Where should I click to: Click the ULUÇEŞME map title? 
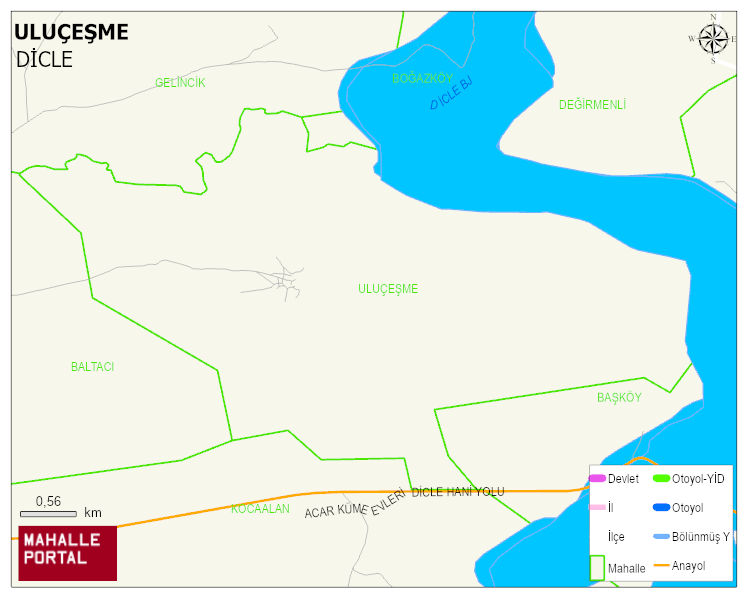click(x=71, y=32)
